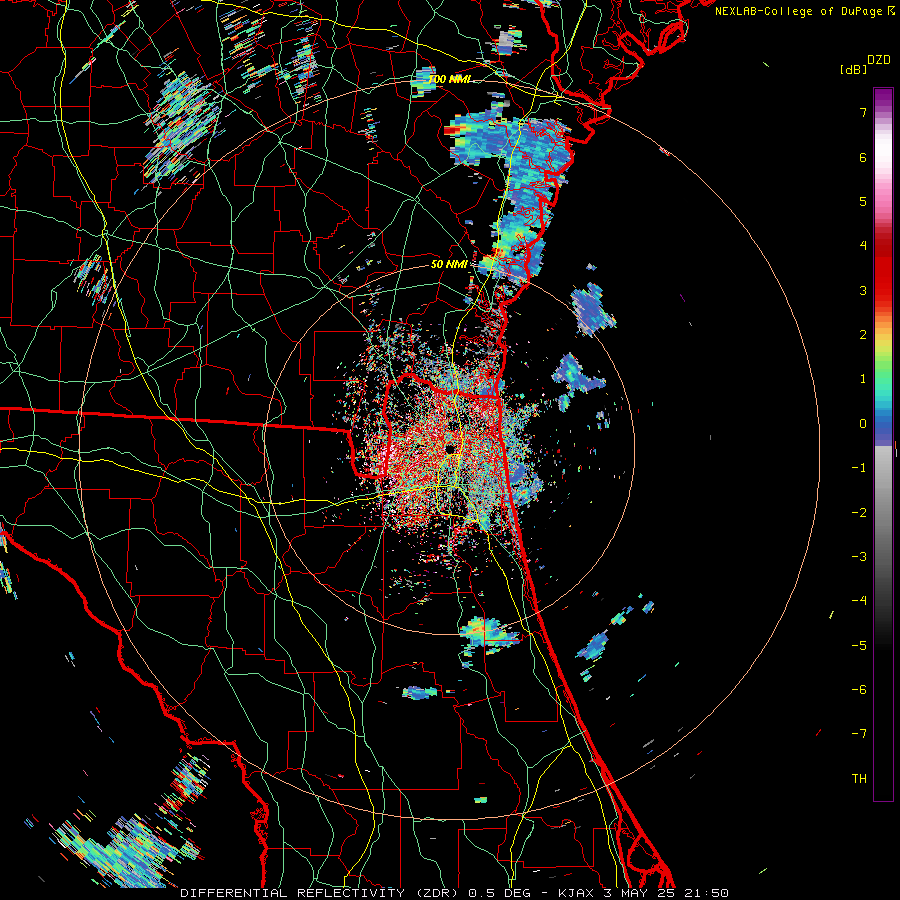Select the -3 value on color scale
This screenshot has height=900, width=900.
point(859,557)
